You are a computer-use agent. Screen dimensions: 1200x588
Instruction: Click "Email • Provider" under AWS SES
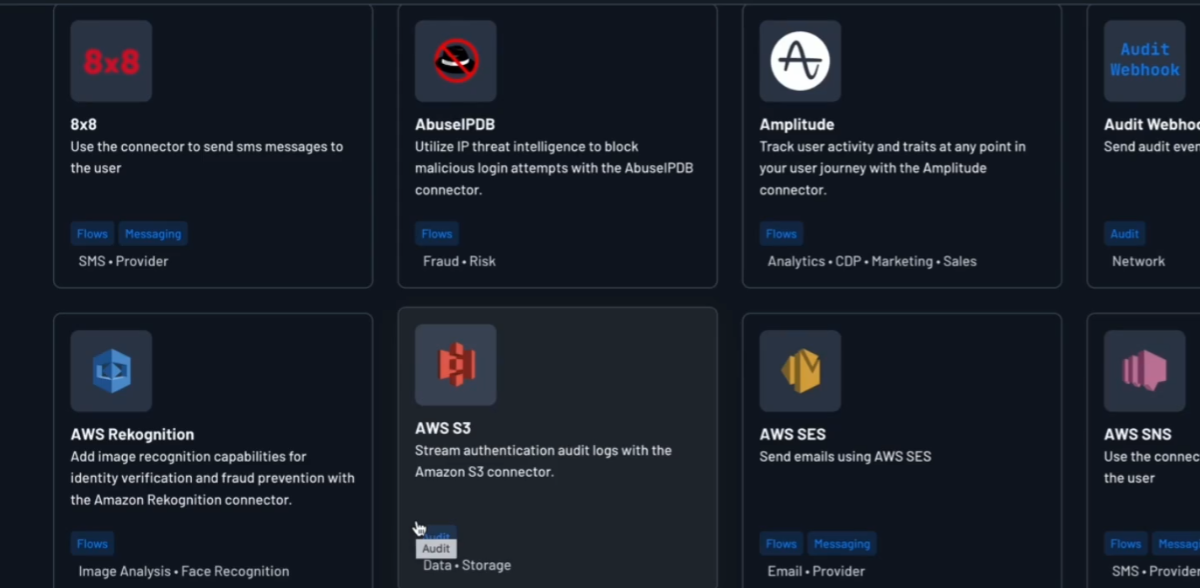click(x=818, y=571)
